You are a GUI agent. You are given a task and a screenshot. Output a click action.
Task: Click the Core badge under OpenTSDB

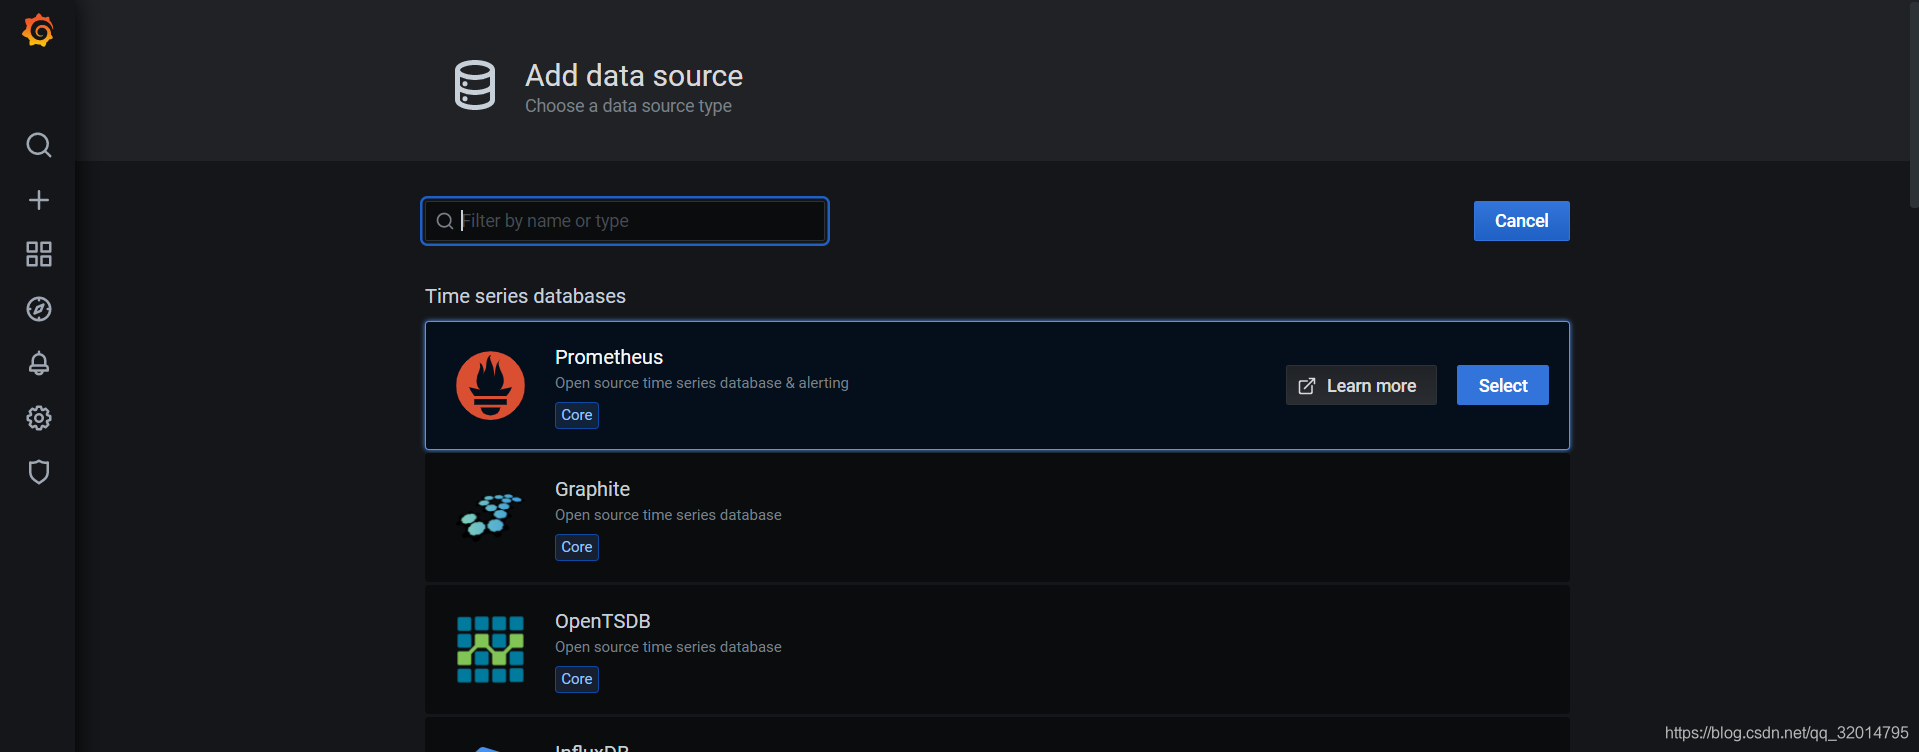(x=576, y=679)
